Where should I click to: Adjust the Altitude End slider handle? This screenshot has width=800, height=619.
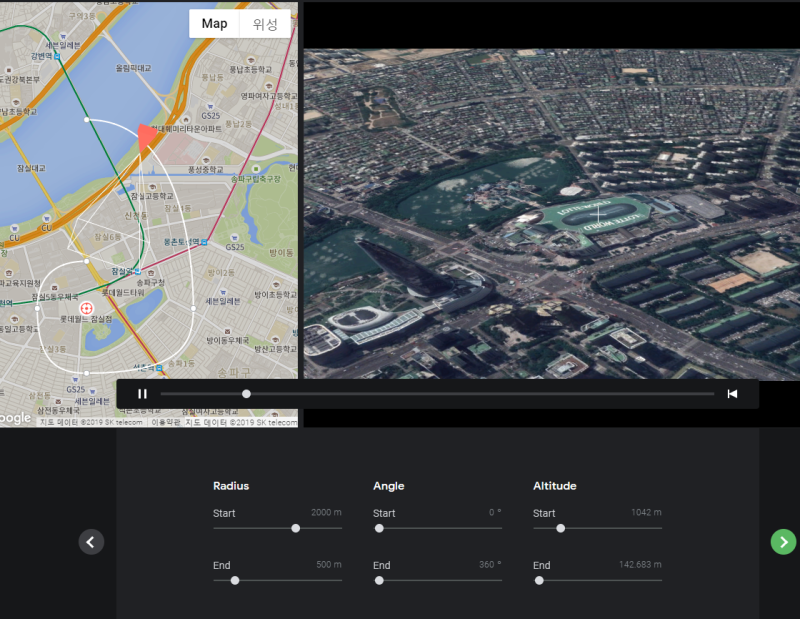pos(539,580)
